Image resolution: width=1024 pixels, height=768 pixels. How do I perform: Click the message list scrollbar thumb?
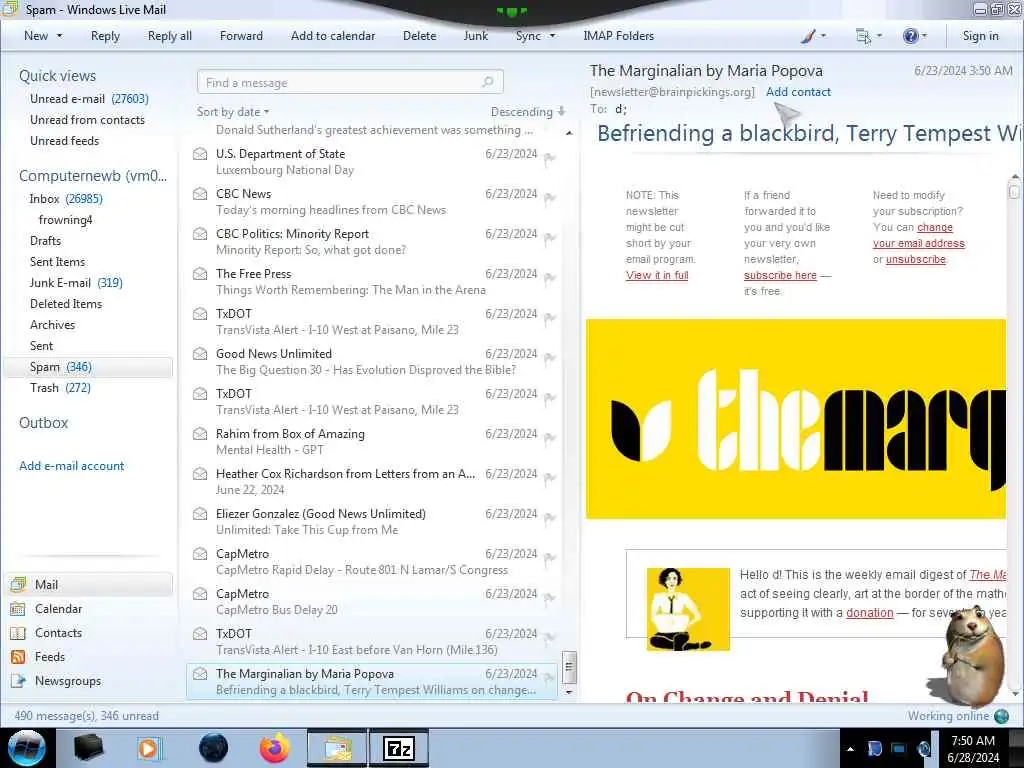(569, 667)
